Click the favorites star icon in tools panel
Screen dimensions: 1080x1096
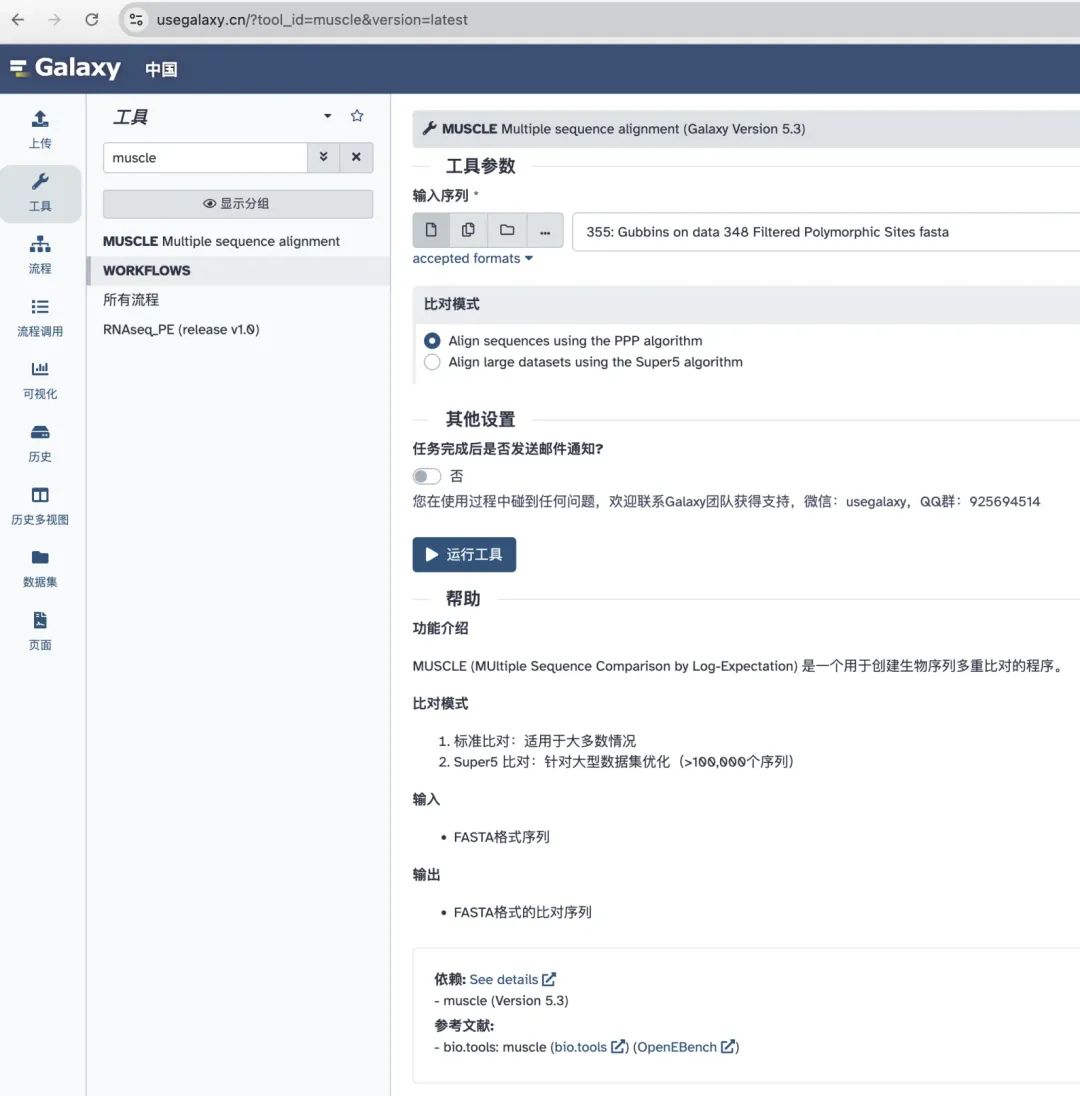pos(357,116)
